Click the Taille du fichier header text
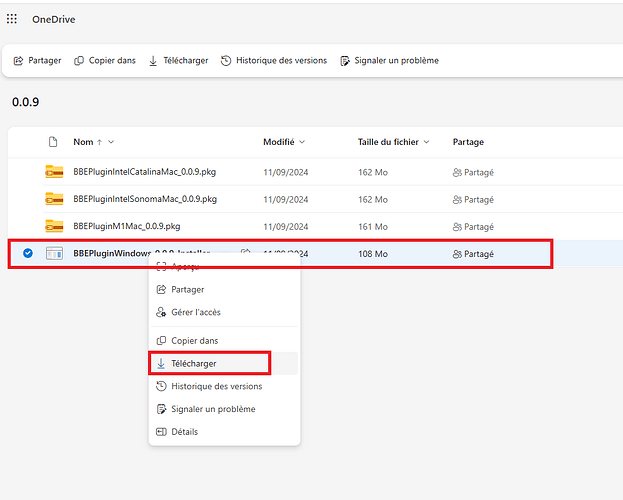This screenshot has height=500, width=623. click(388, 142)
